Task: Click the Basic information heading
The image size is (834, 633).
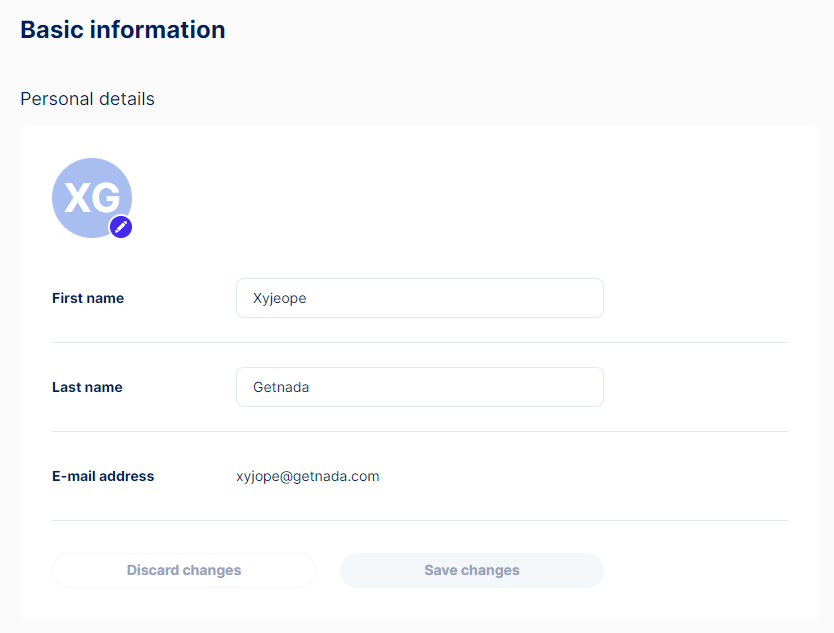Action: [123, 29]
